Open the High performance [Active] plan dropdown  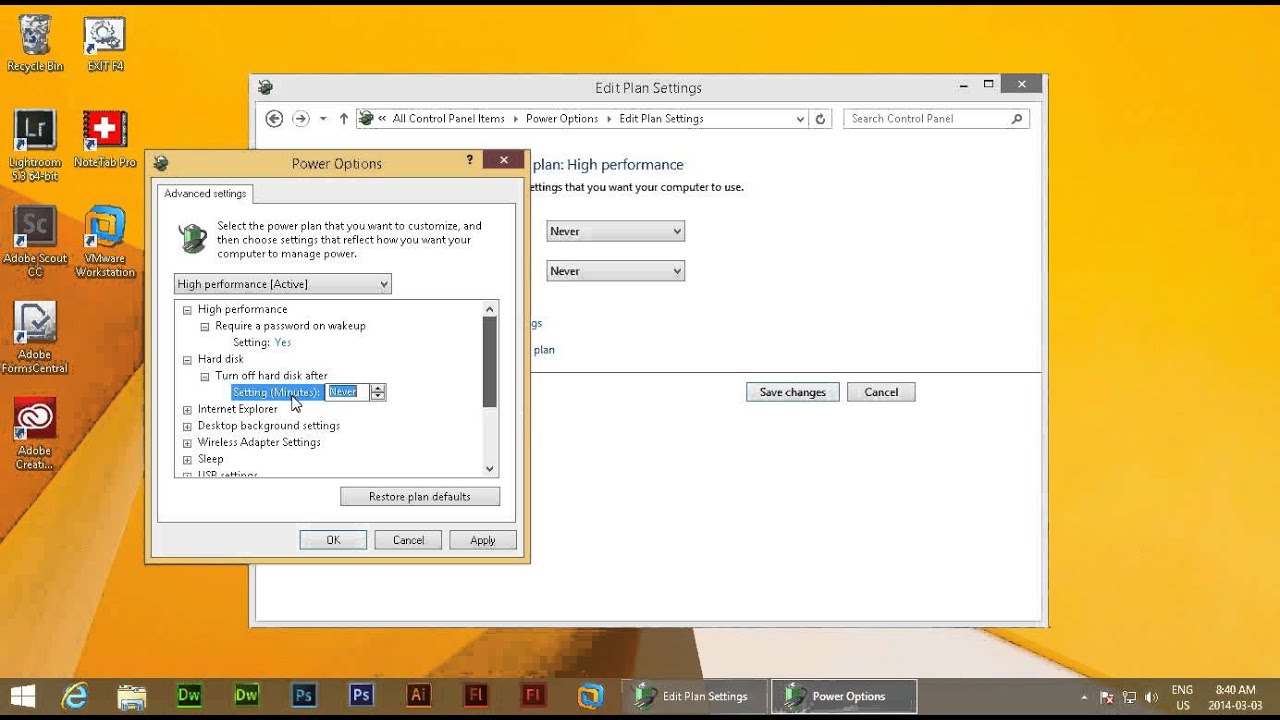(283, 284)
